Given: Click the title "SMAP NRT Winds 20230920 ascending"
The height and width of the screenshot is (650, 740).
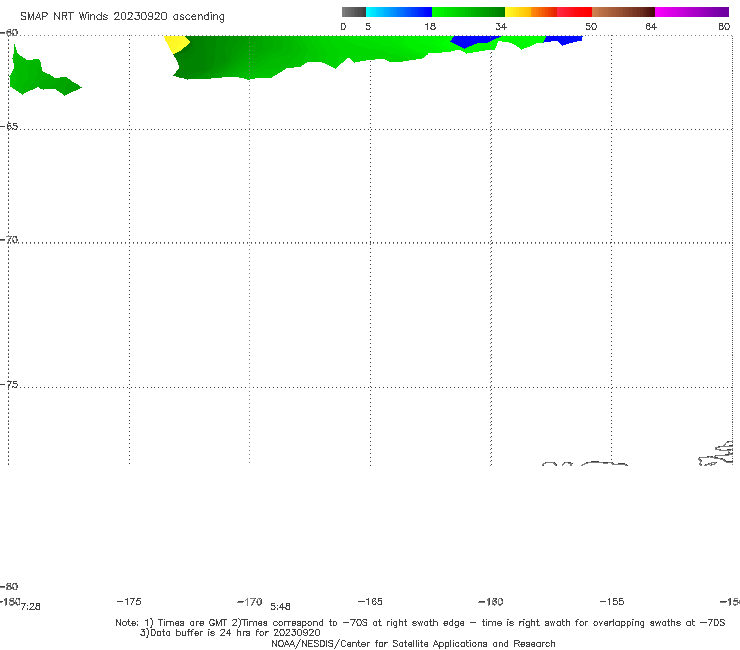Looking at the screenshot, I should (122, 17).
